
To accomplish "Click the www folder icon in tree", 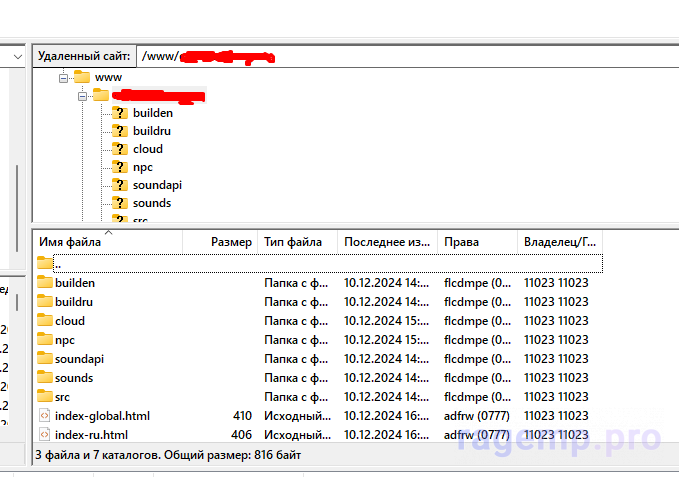I will click(x=82, y=77).
